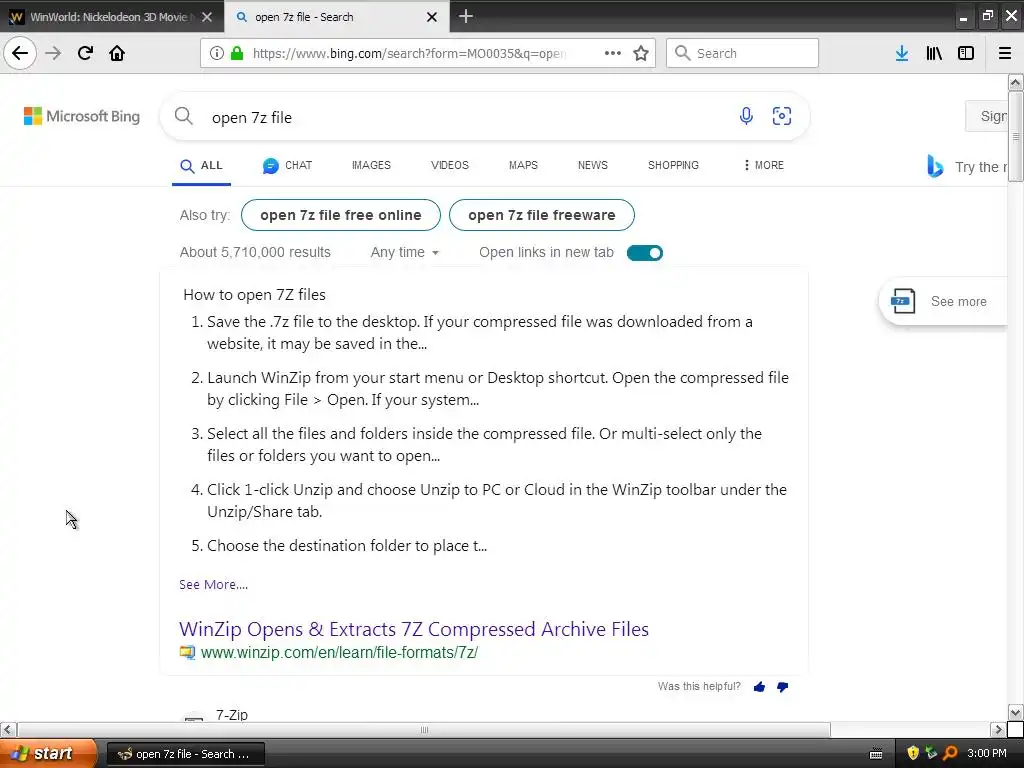Expand the MORE search categories menu
This screenshot has height=768, width=1024.
(763, 165)
